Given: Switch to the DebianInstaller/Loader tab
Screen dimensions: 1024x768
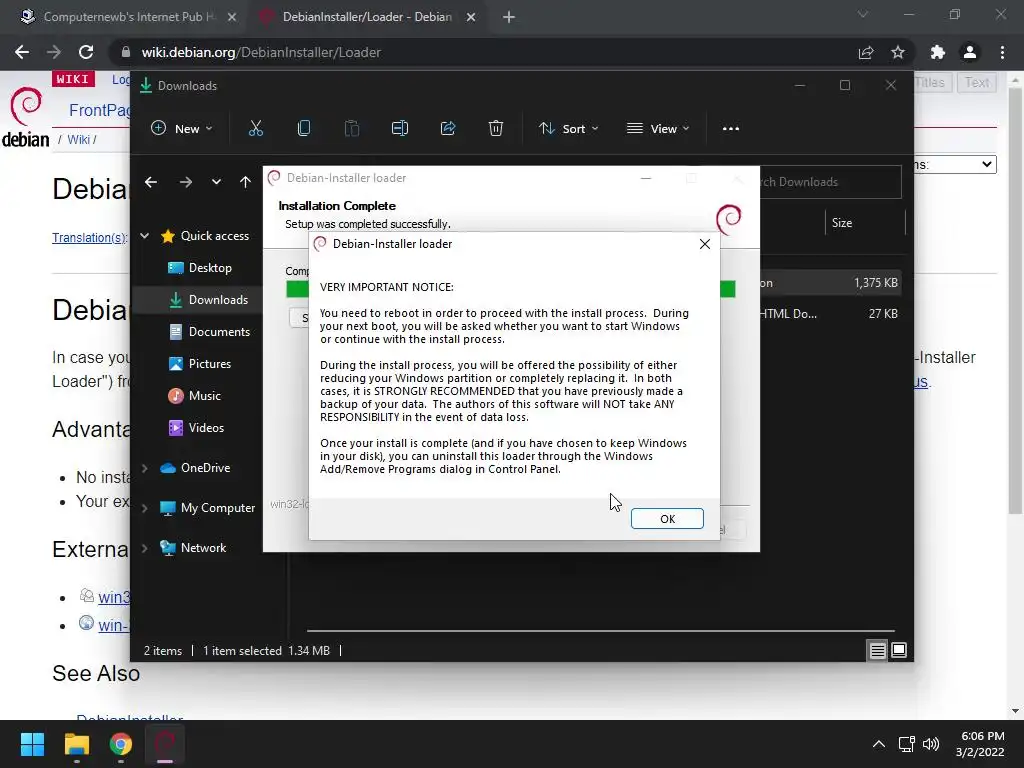Looking at the screenshot, I should pyautogui.click(x=367, y=17).
